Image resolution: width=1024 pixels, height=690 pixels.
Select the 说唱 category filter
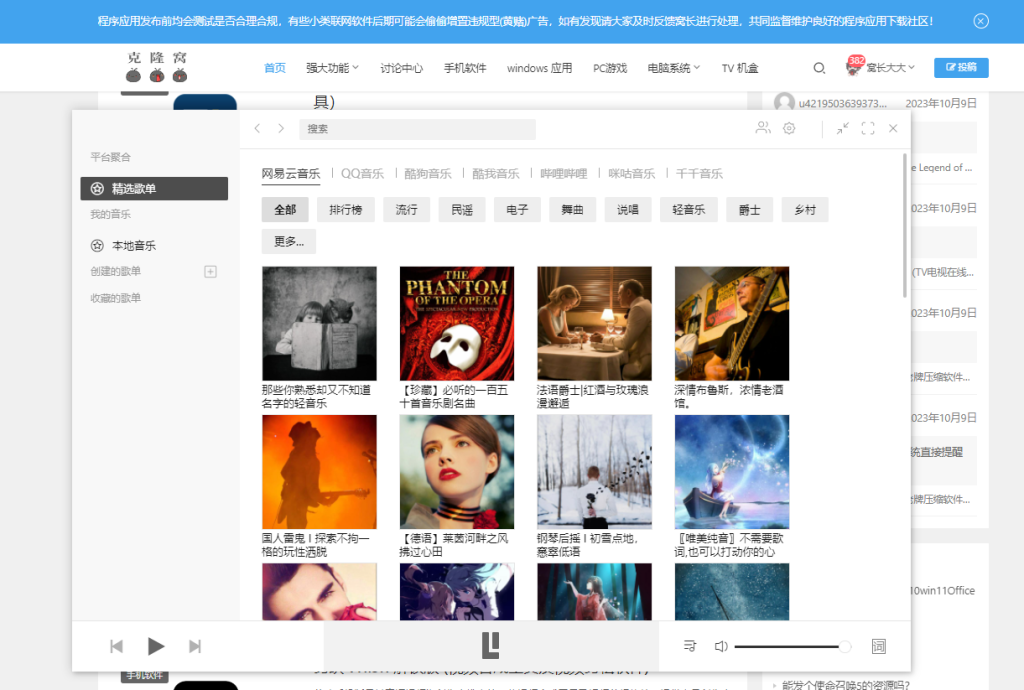(628, 210)
